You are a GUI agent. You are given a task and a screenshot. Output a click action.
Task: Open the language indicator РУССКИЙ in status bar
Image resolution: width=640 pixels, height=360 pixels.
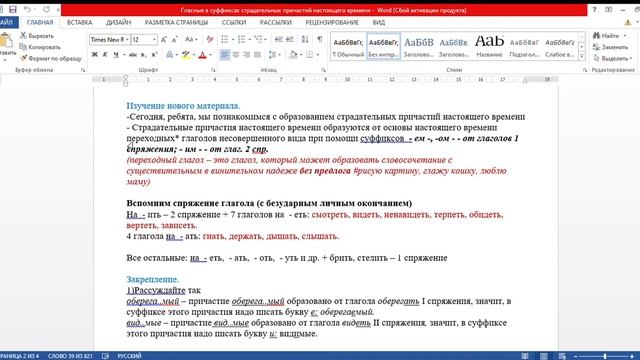coord(129,356)
